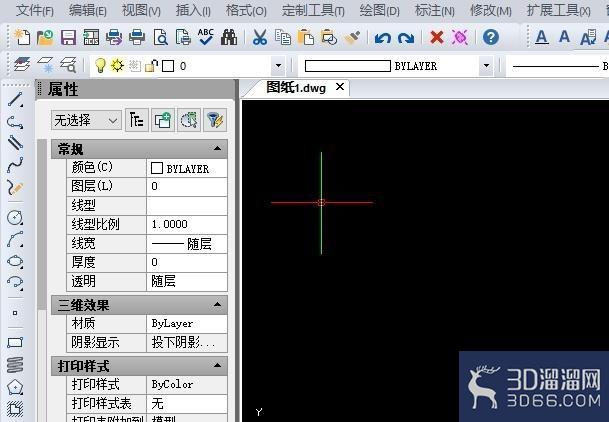Toggle layer on/off light bulb
The image size is (609, 422).
pos(100,65)
